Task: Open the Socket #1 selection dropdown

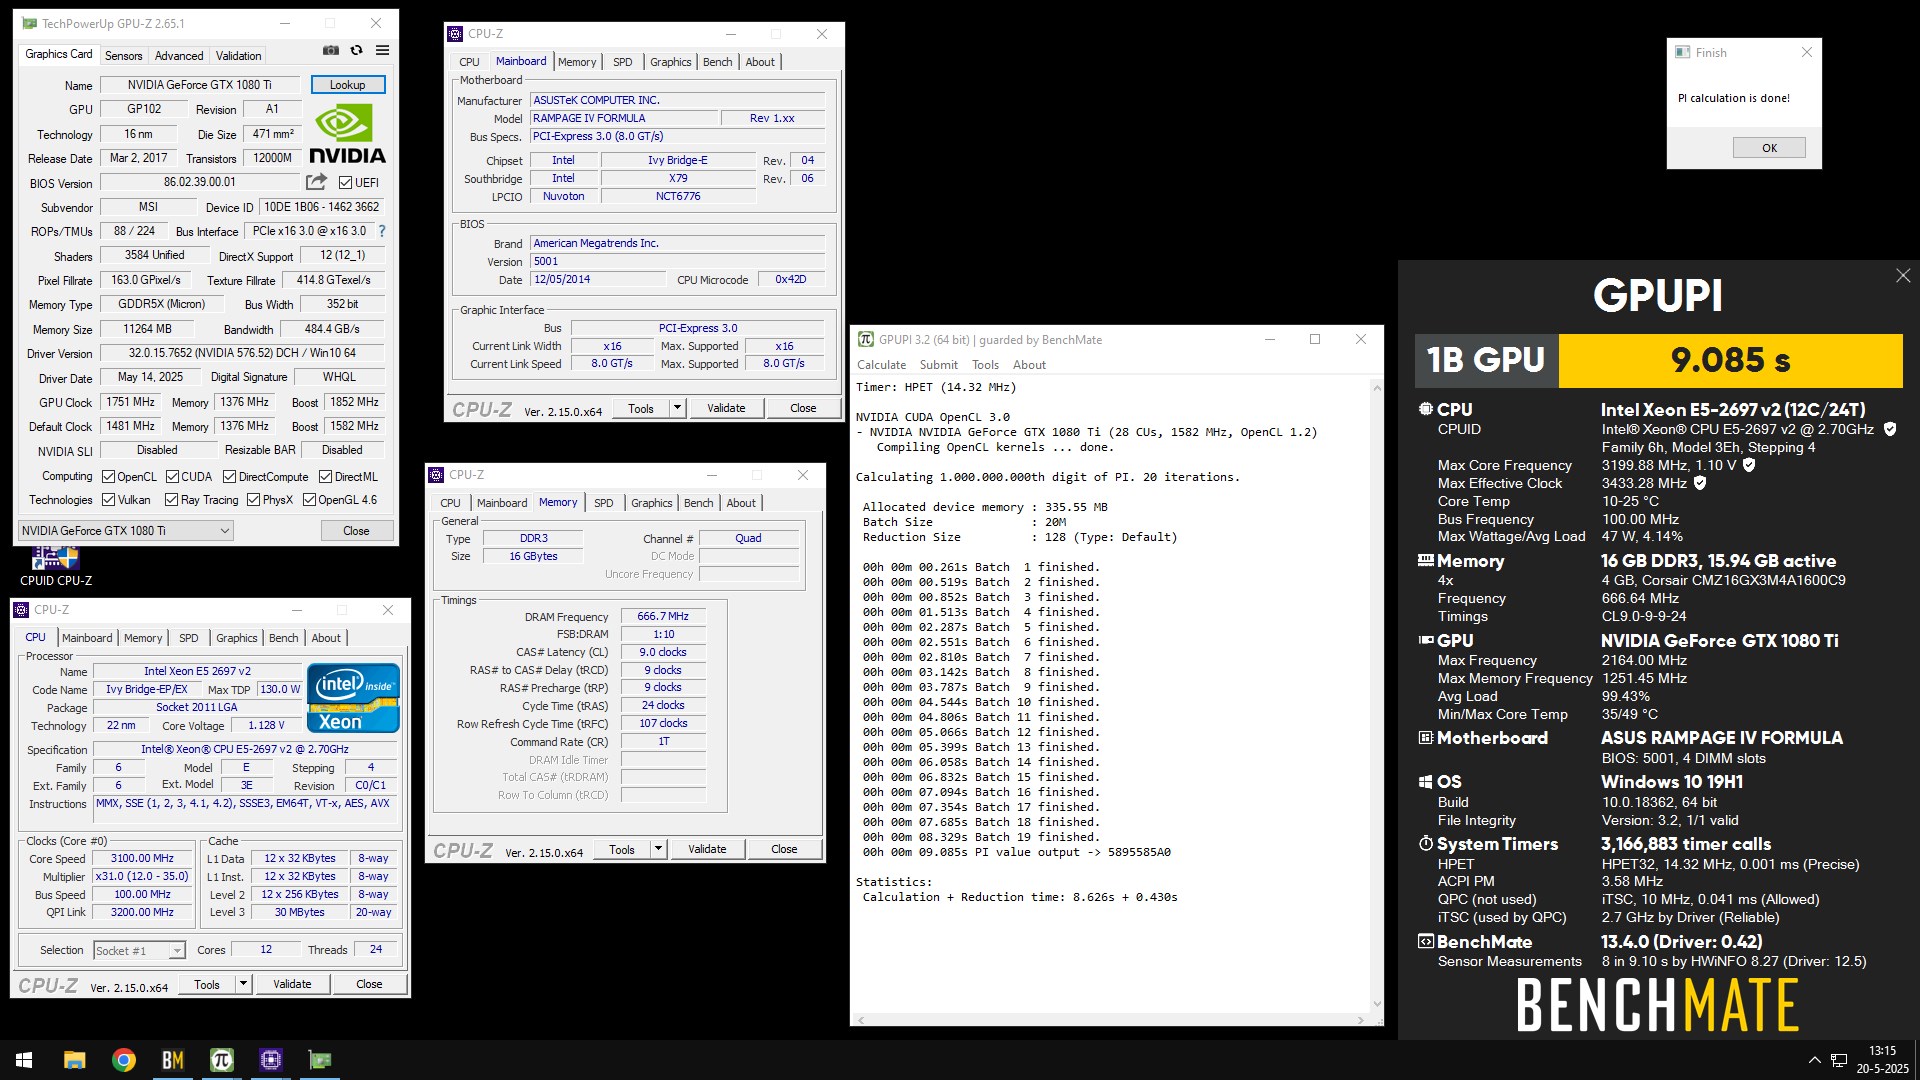Action: pos(140,951)
